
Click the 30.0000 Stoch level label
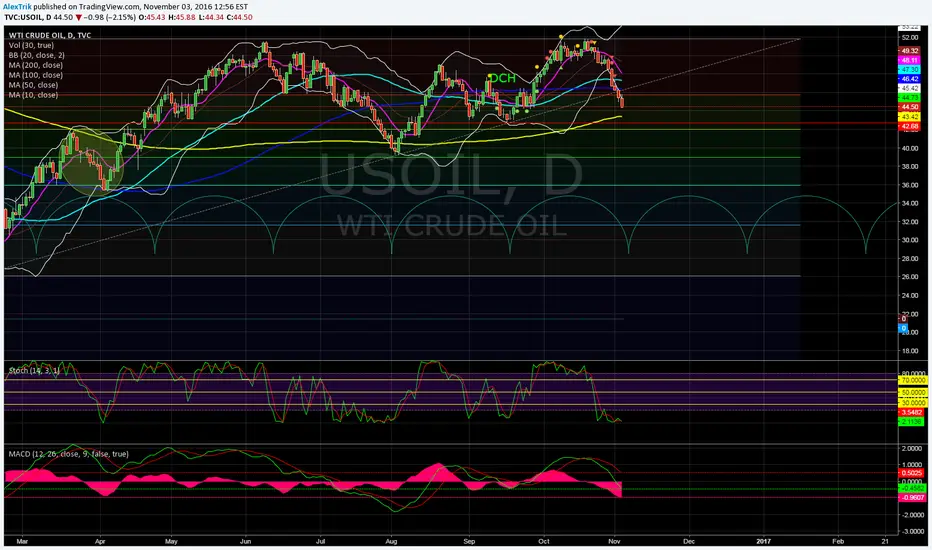click(x=914, y=403)
